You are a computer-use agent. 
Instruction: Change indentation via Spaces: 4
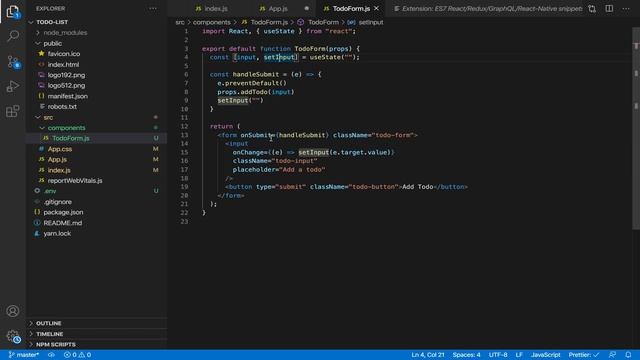466,355
